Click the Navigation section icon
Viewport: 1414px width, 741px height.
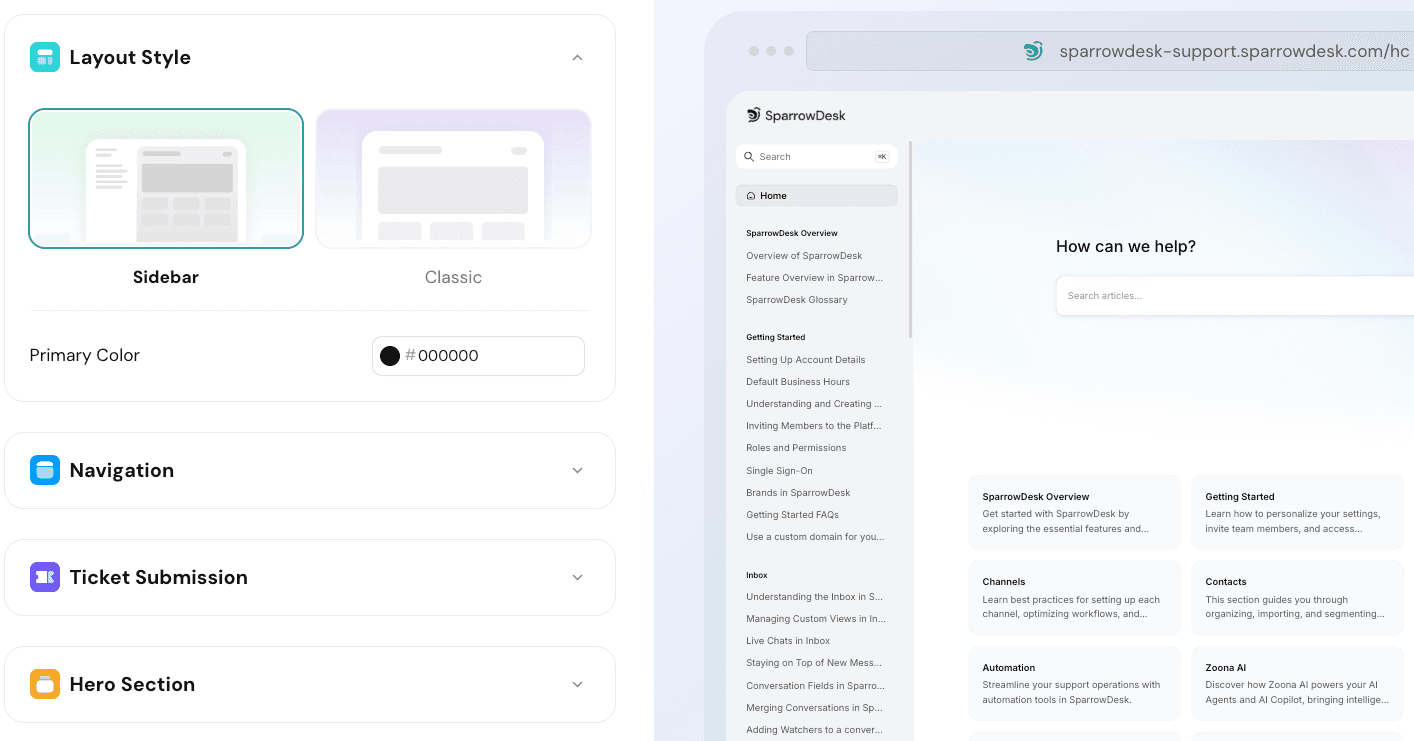pos(45,470)
